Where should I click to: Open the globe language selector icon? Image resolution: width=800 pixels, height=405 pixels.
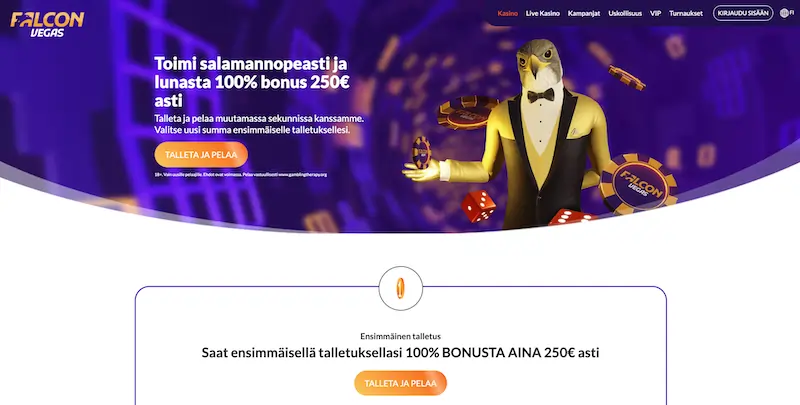click(x=784, y=13)
